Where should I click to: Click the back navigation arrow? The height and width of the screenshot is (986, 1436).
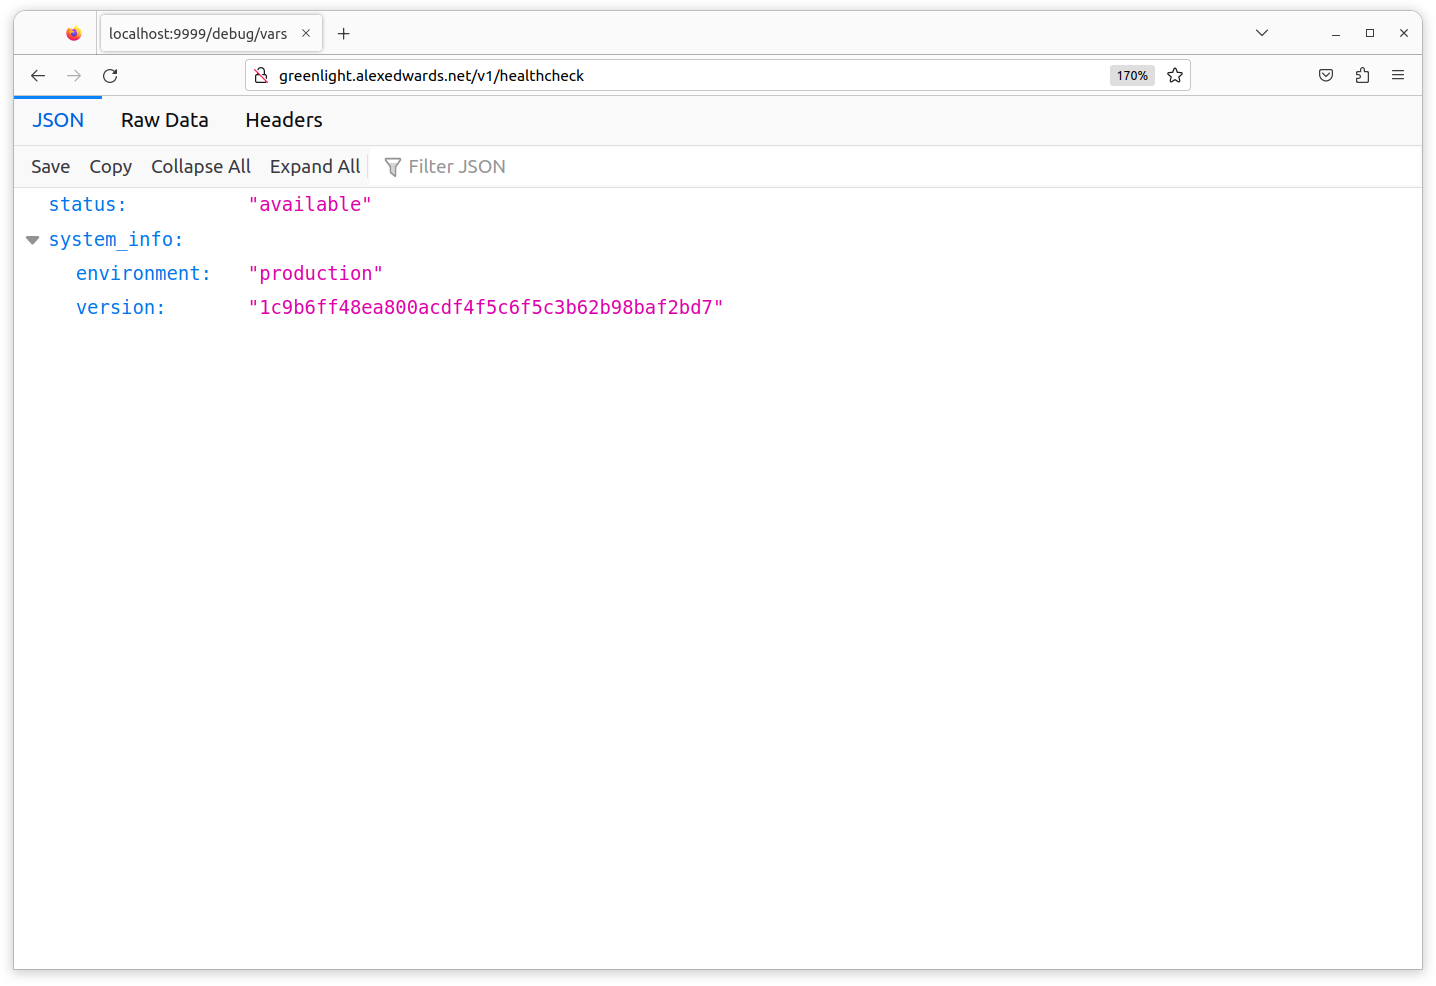(38, 76)
